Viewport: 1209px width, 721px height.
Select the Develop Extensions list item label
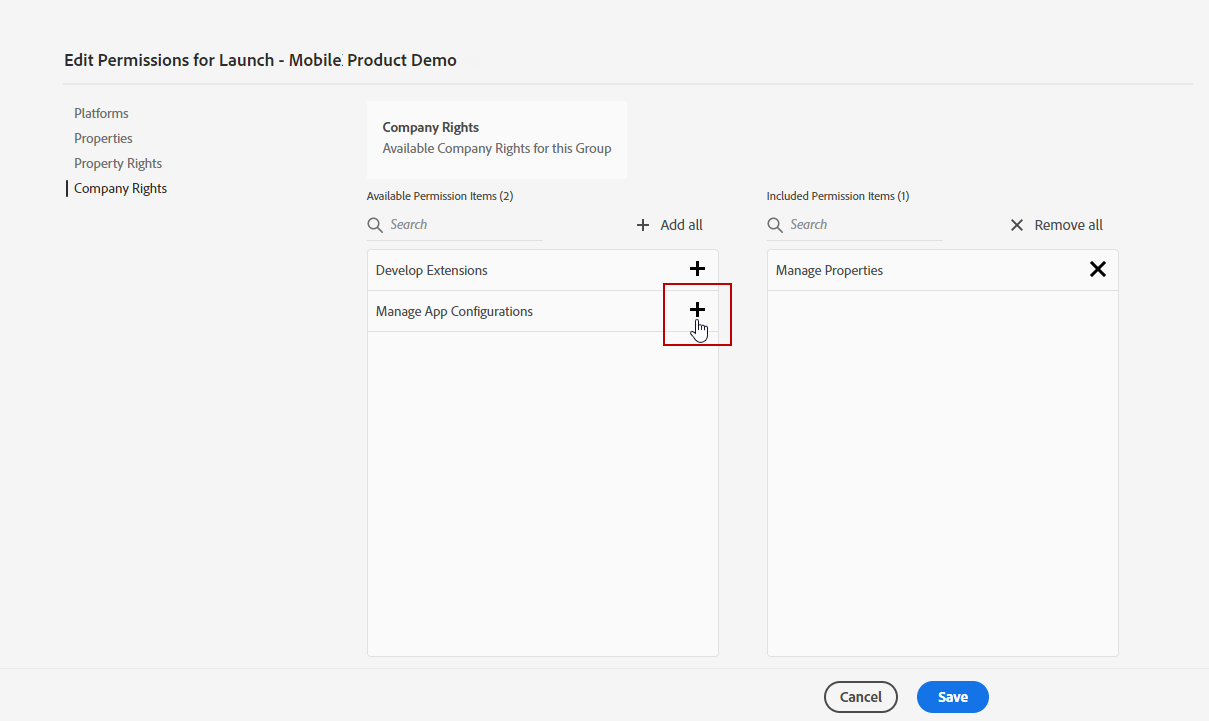click(x=432, y=270)
